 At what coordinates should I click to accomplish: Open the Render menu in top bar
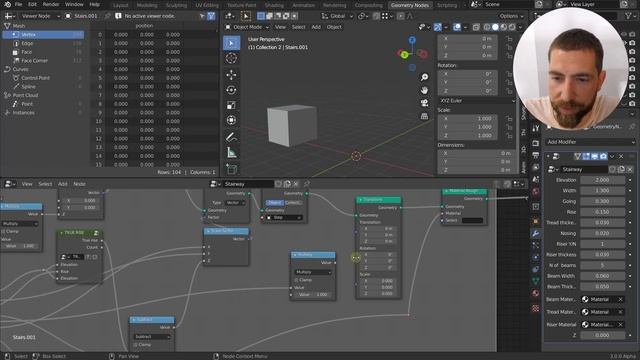pyautogui.click(x=51, y=4)
